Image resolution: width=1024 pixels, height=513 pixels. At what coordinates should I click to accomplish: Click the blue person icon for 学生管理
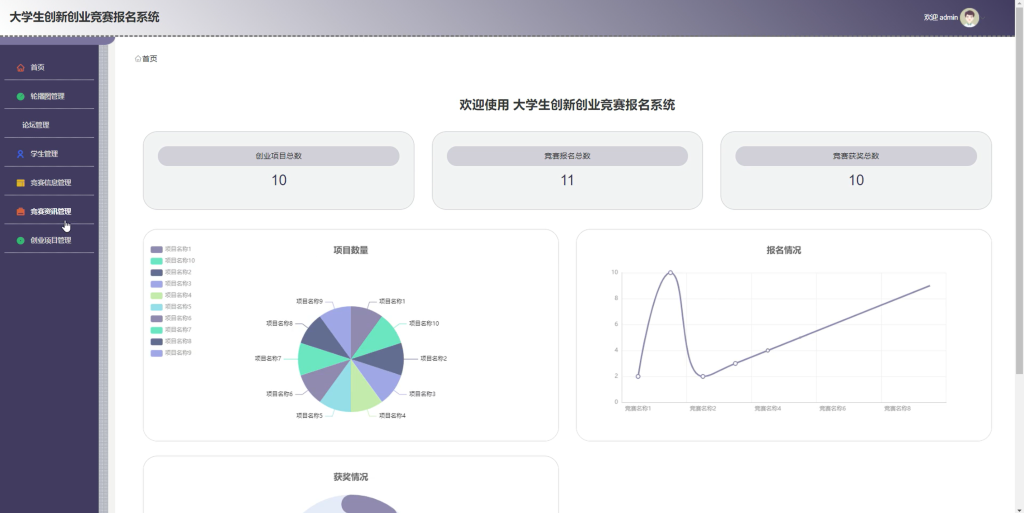coord(20,154)
